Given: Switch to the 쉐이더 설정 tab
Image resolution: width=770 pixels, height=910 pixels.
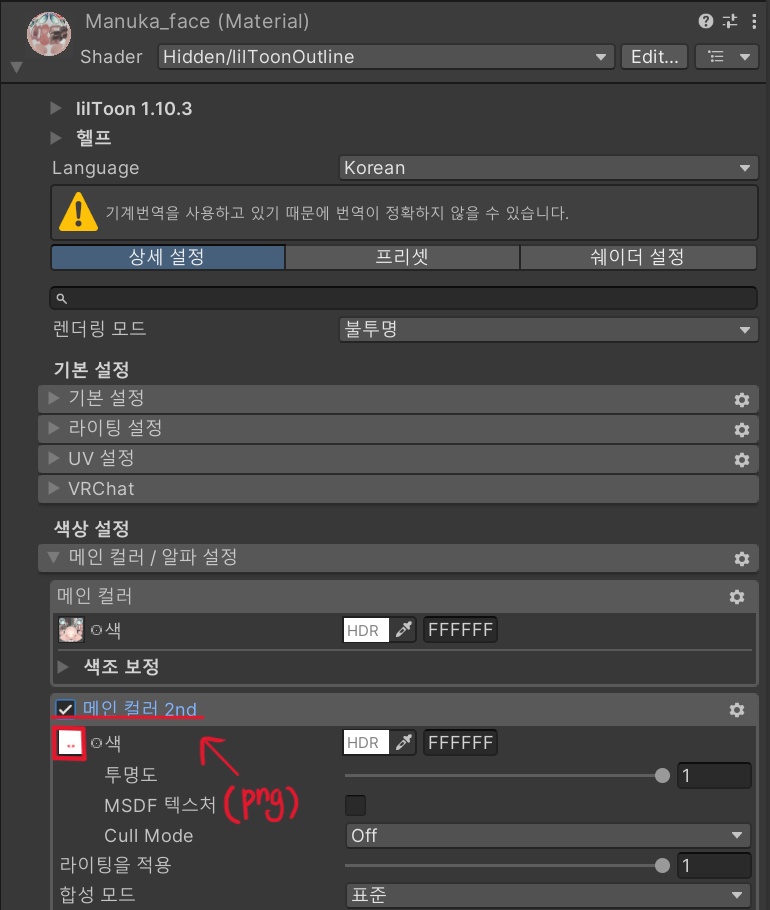Looking at the screenshot, I should click(x=638, y=257).
